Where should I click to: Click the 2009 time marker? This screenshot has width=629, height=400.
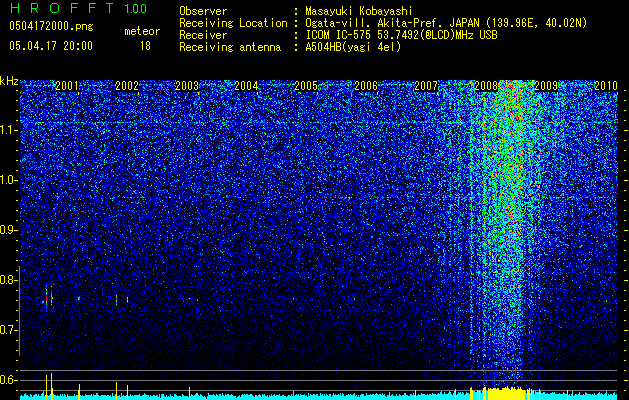[x=546, y=86]
